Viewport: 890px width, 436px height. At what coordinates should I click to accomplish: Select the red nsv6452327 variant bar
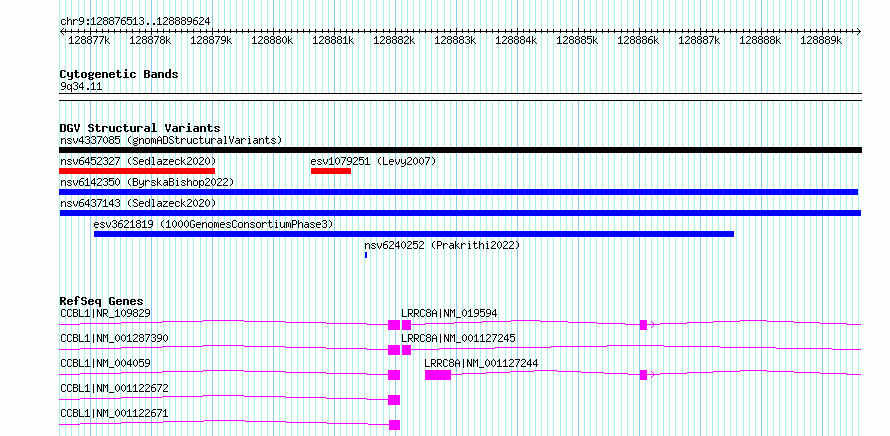pos(137,171)
